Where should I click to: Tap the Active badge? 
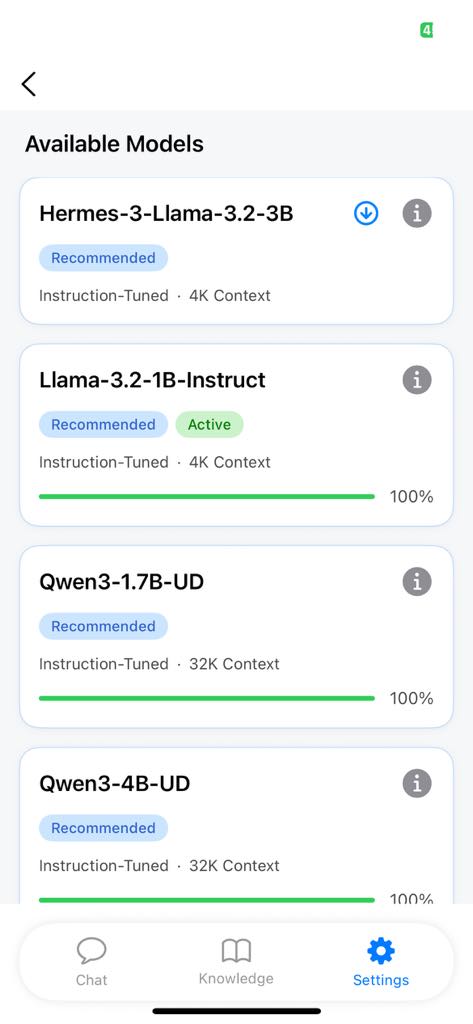tap(209, 424)
